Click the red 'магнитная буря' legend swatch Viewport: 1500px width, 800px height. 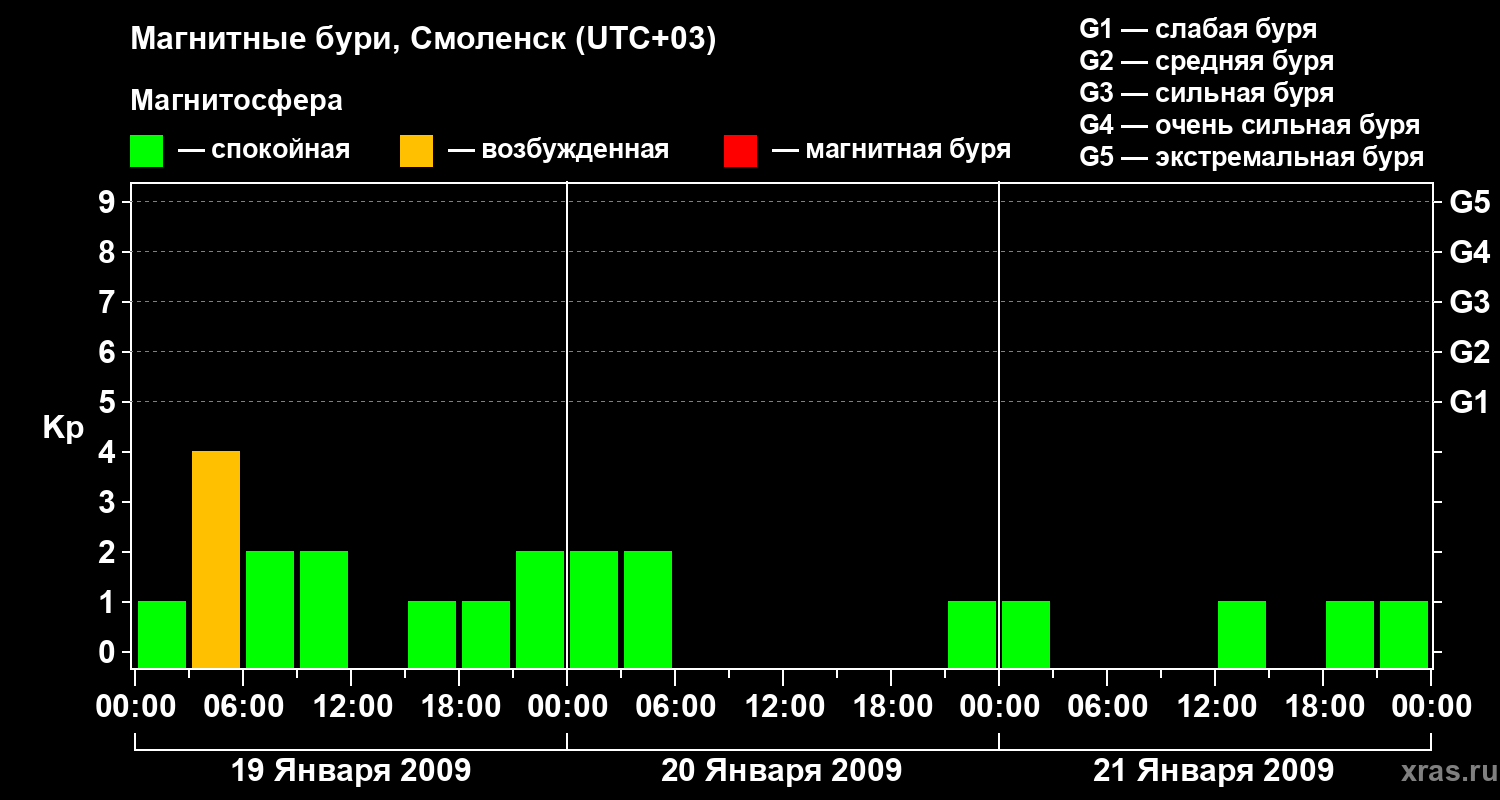[740, 150]
